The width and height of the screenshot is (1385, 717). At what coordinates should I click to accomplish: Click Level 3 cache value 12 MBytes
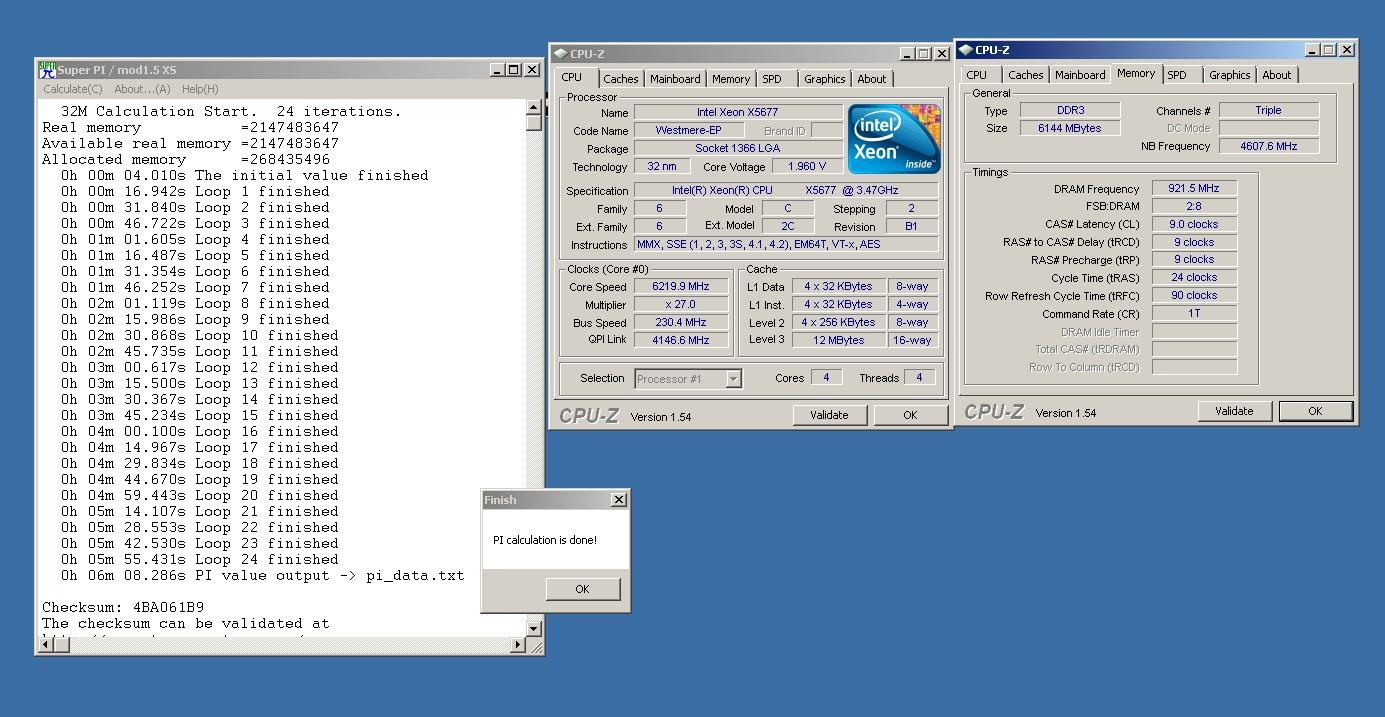(x=838, y=340)
